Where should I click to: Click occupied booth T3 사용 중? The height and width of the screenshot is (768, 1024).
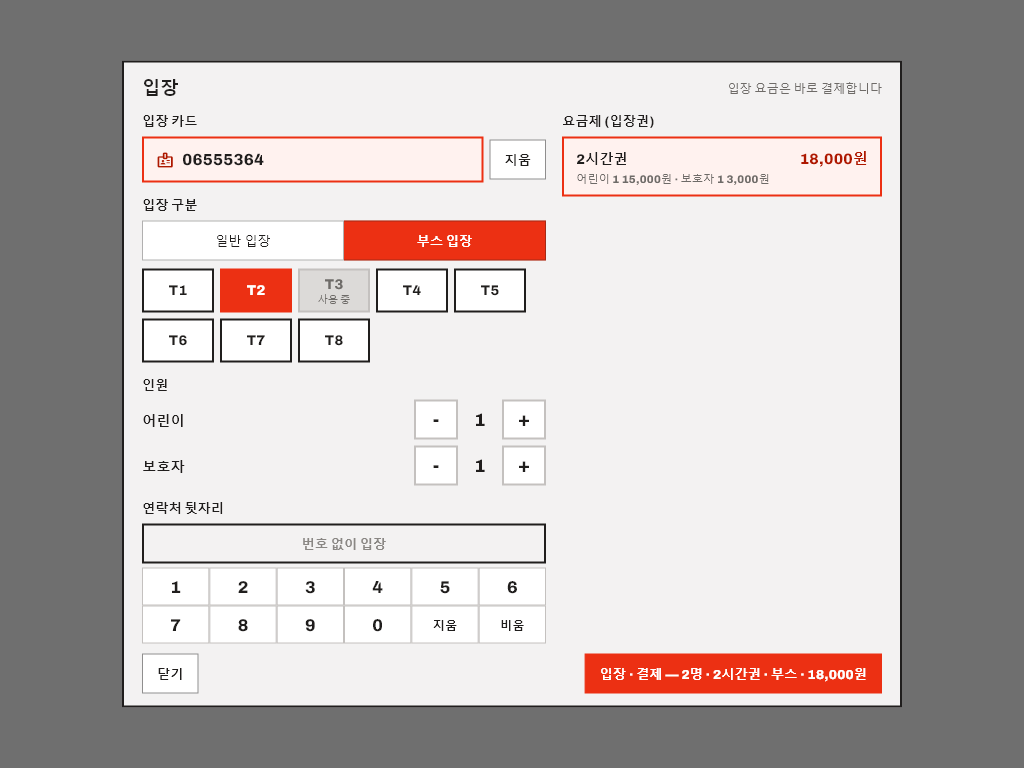click(334, 291)
